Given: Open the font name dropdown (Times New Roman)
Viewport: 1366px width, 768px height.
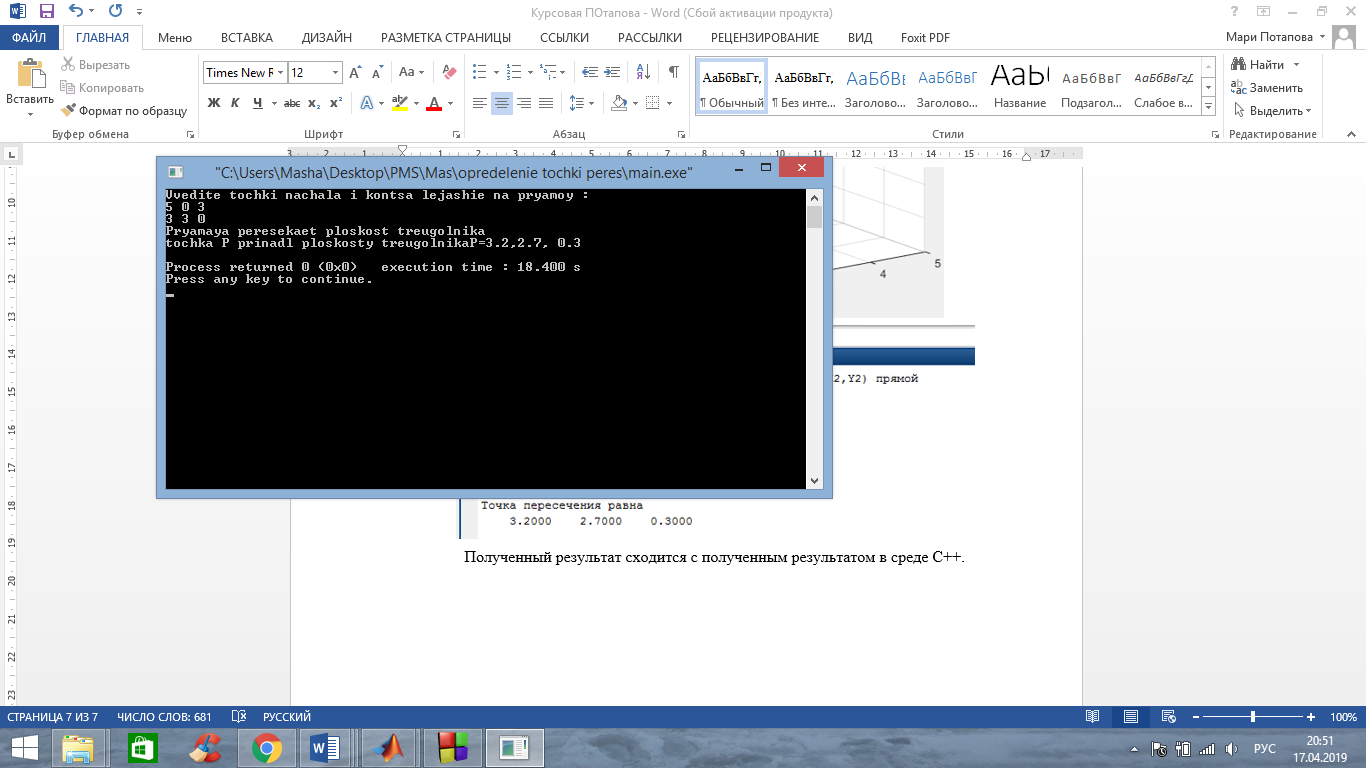Looking at the screenshot, I should (x=282, y=73).
